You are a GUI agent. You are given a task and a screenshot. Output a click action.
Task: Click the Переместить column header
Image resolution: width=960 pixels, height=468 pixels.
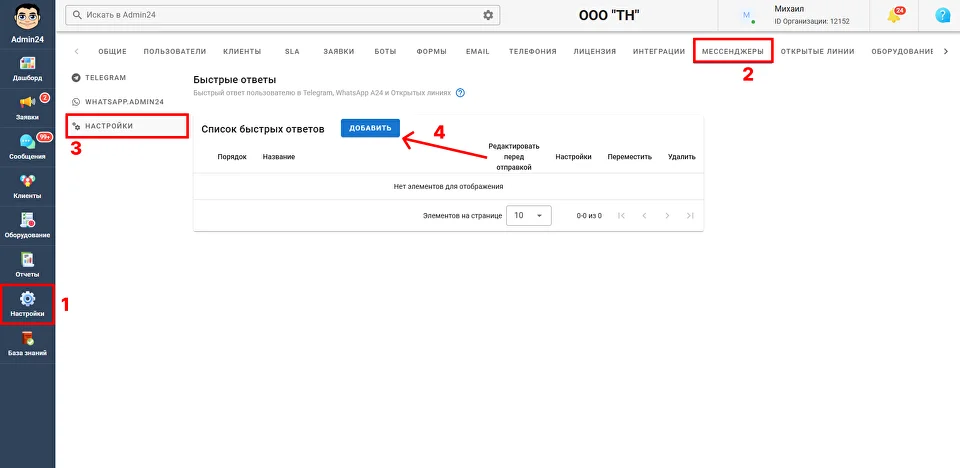(629, 157)
